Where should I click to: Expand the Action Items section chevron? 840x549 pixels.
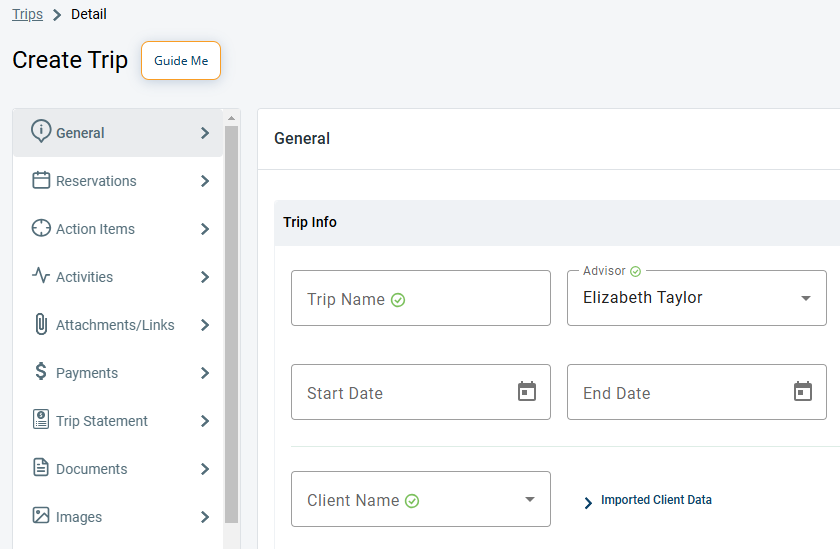click(x=205, y=229)
